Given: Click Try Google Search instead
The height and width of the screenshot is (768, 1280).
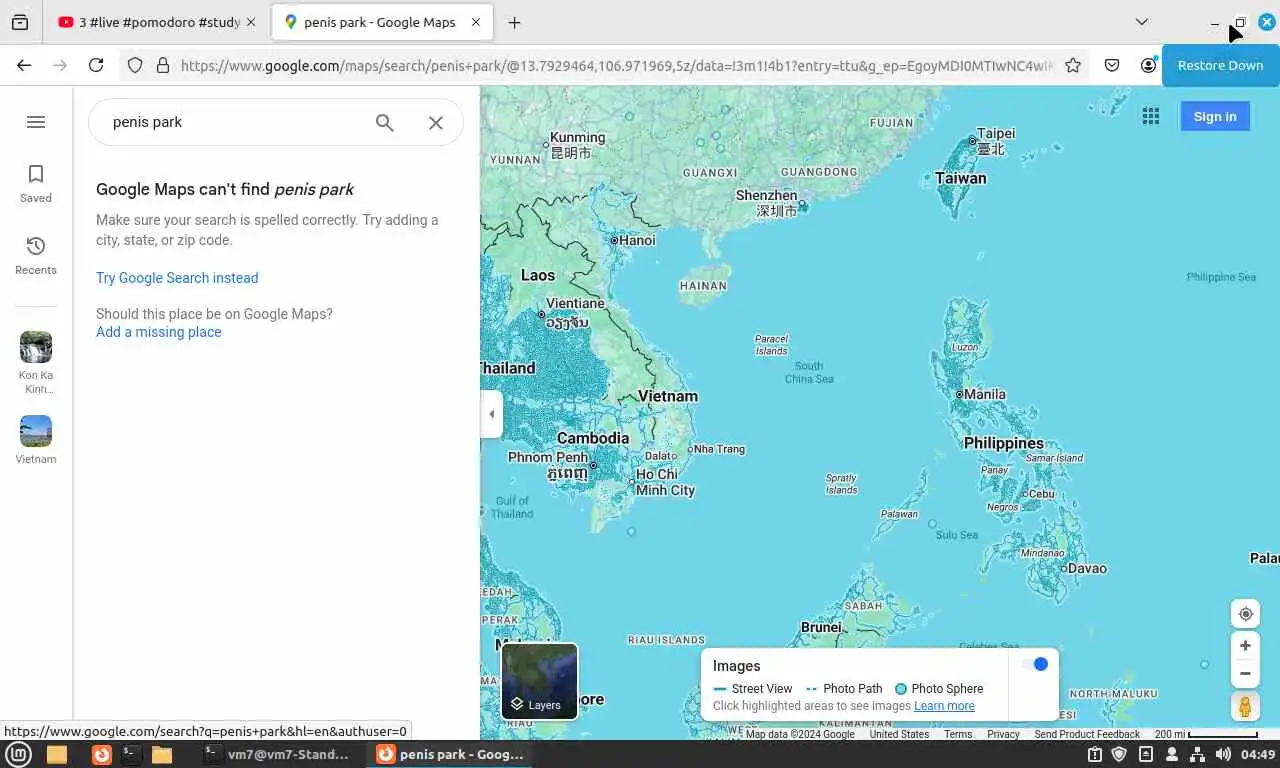Looking at the screenshot, I should coord(177,278).
